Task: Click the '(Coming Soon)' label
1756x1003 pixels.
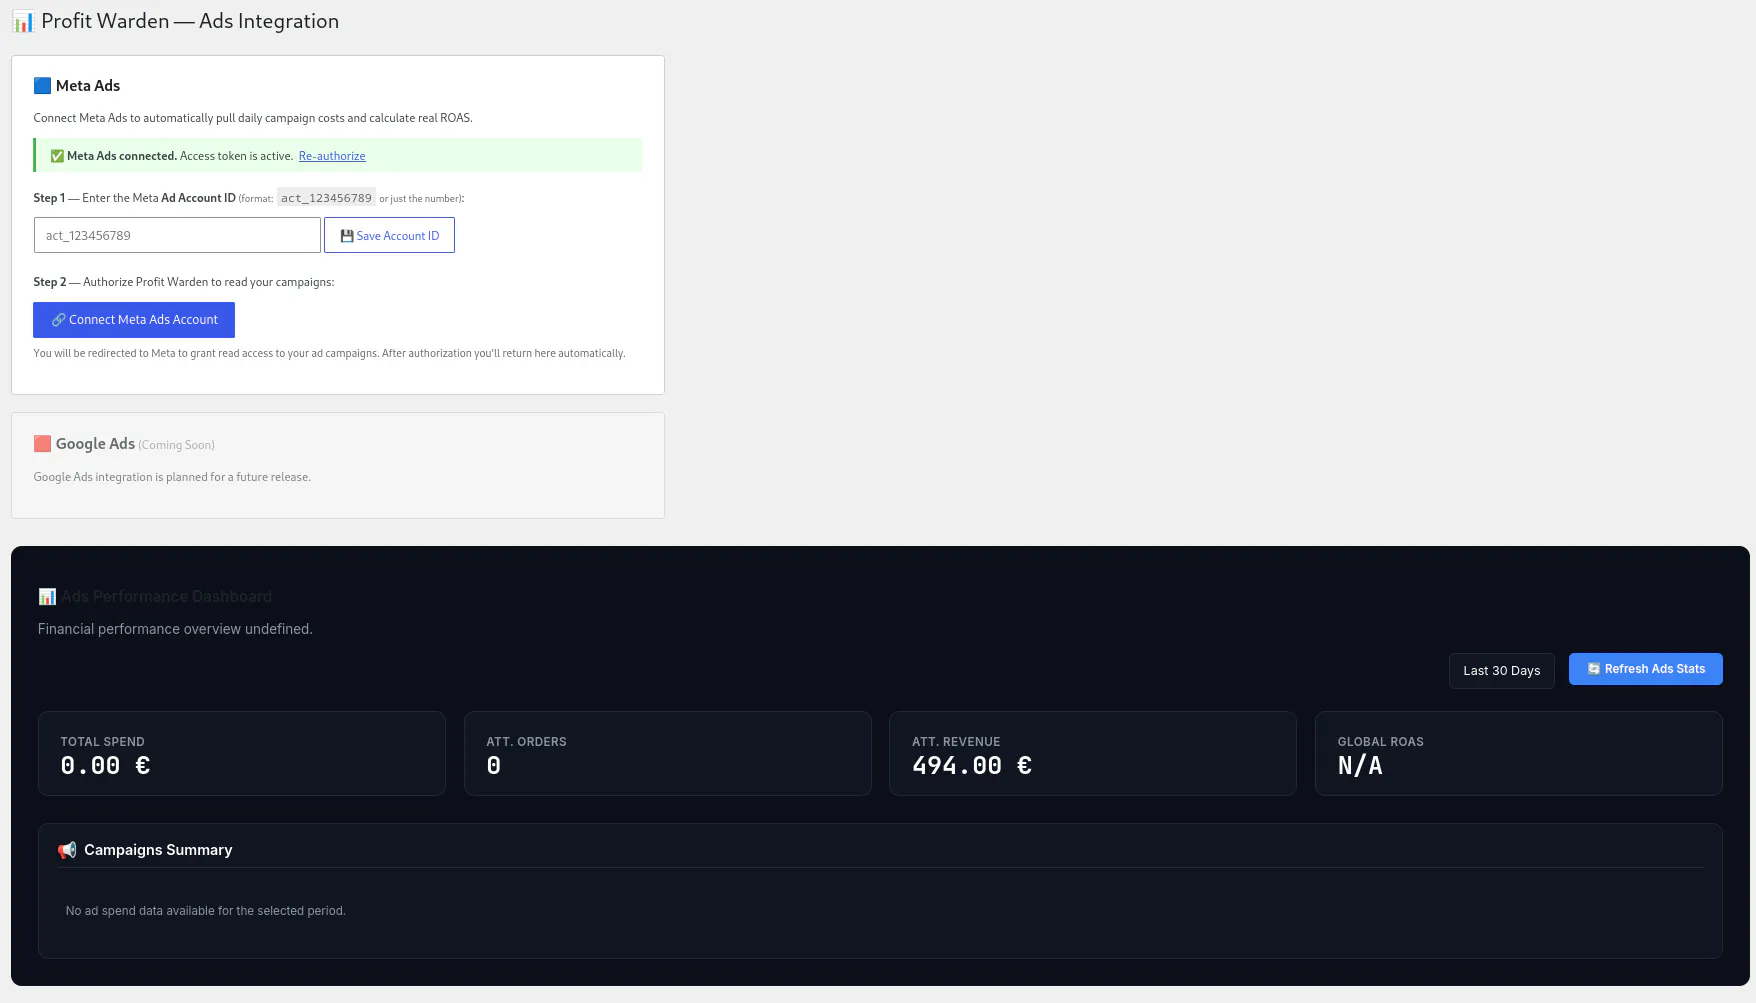Action: click(176, 445)
